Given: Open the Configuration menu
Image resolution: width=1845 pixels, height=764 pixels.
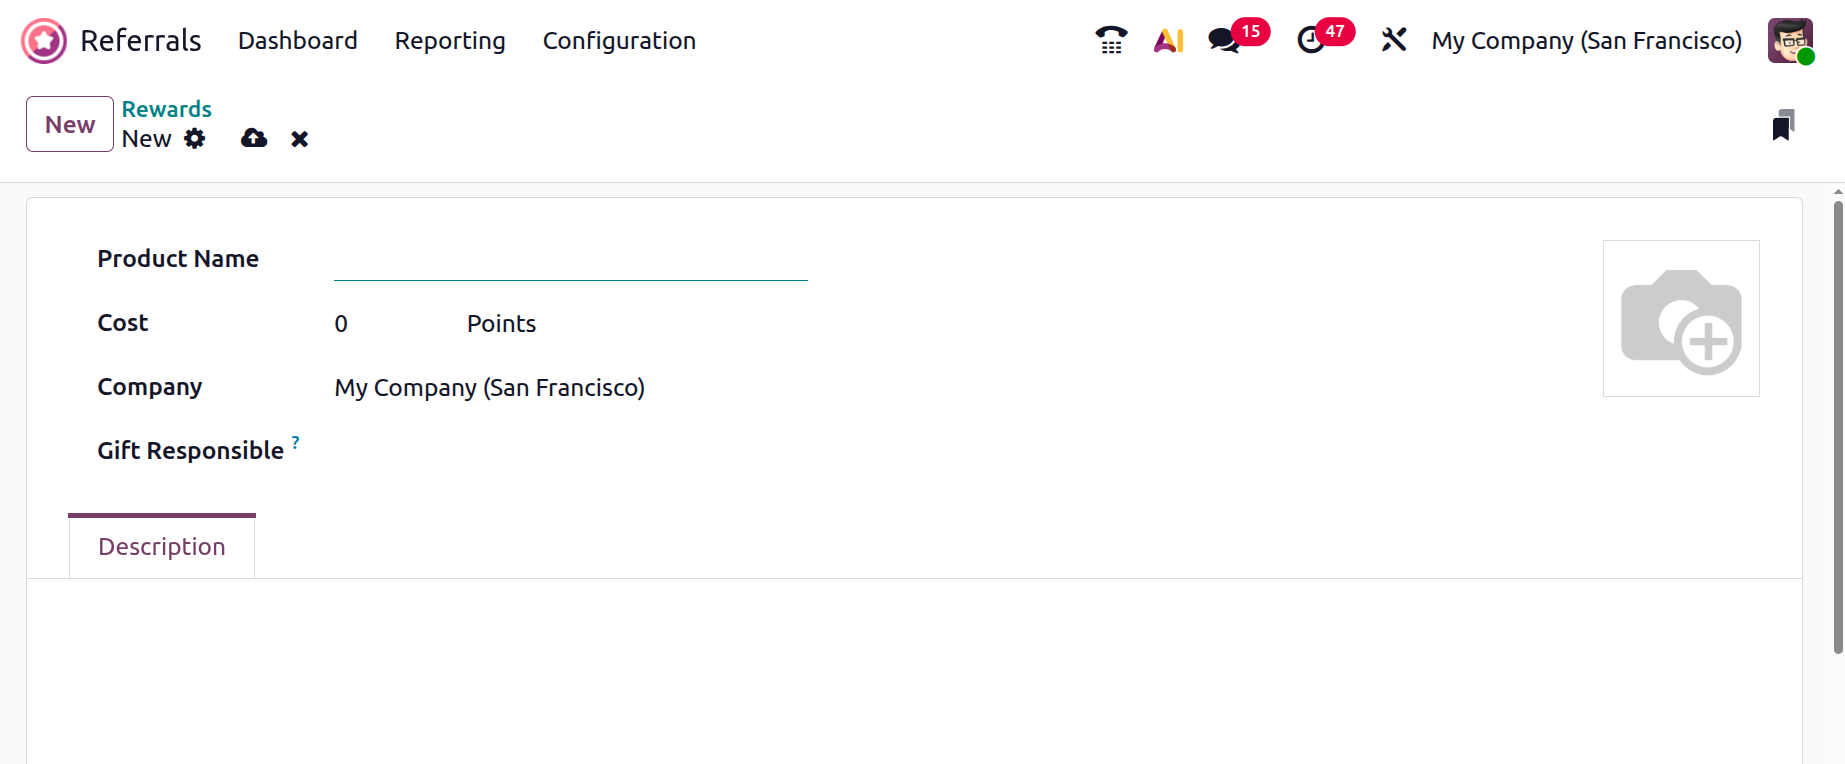Looking at the screenshot, I should 619,41.
